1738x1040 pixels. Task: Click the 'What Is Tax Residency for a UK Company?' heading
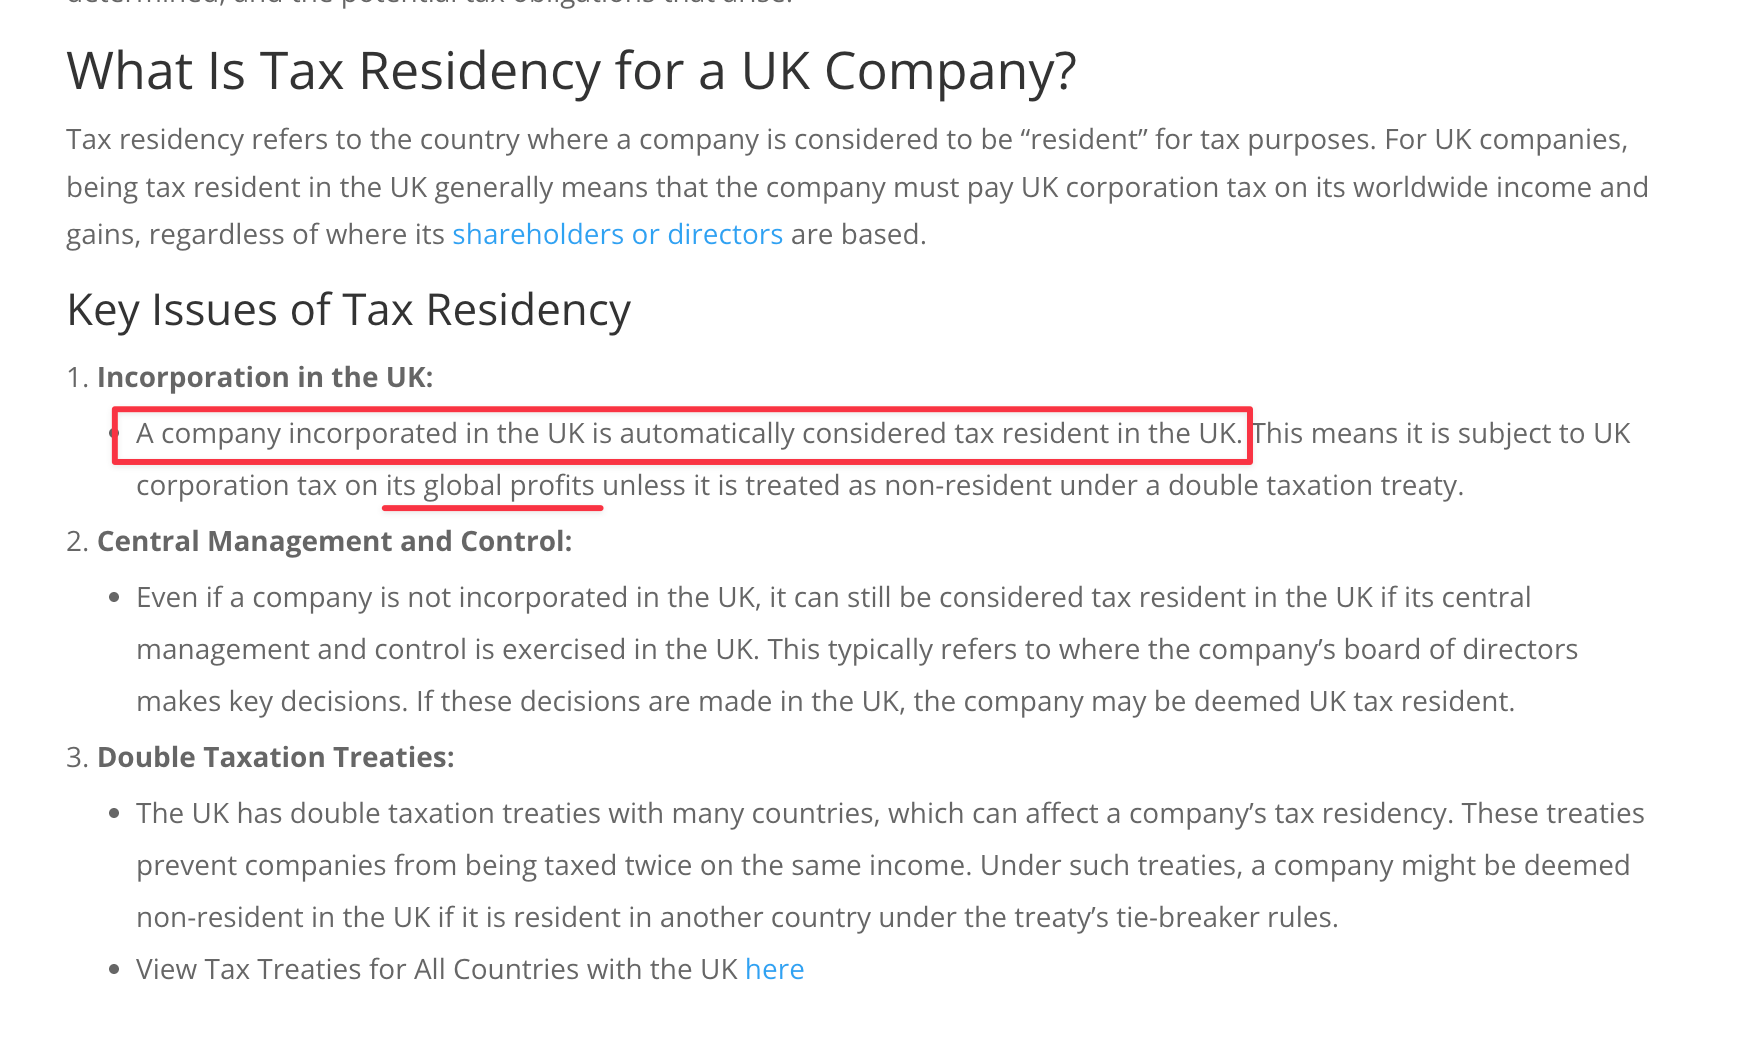571,71
